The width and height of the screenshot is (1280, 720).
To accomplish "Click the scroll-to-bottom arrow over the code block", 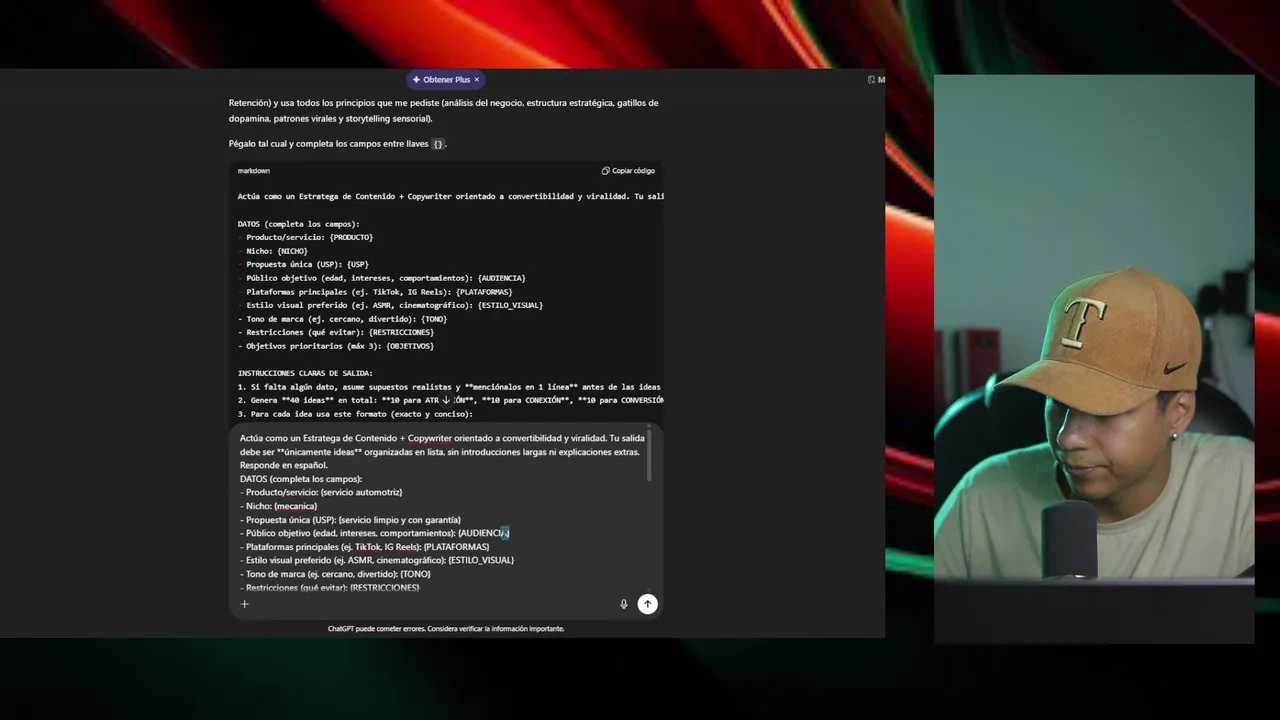I will pos(446,399).
